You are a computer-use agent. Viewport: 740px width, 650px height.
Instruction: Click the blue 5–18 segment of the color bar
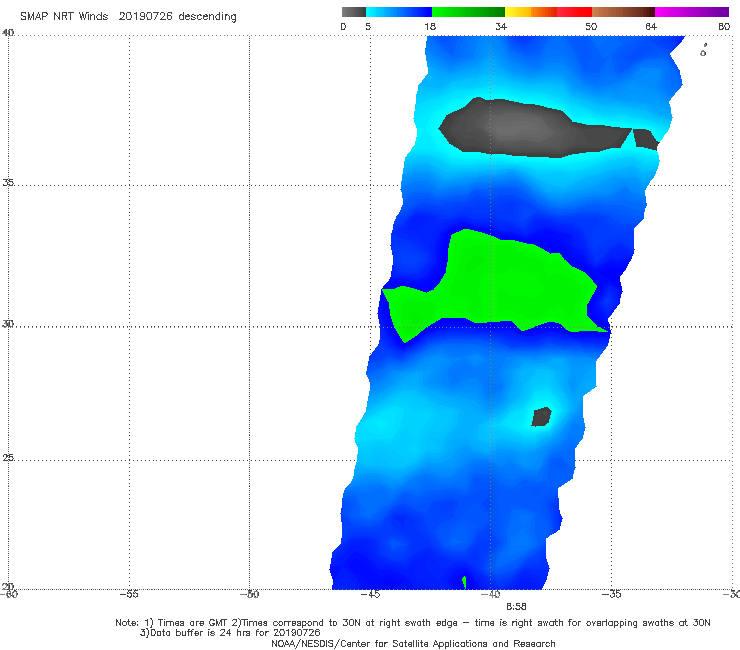pyautogui.click(x=399, y=12)
